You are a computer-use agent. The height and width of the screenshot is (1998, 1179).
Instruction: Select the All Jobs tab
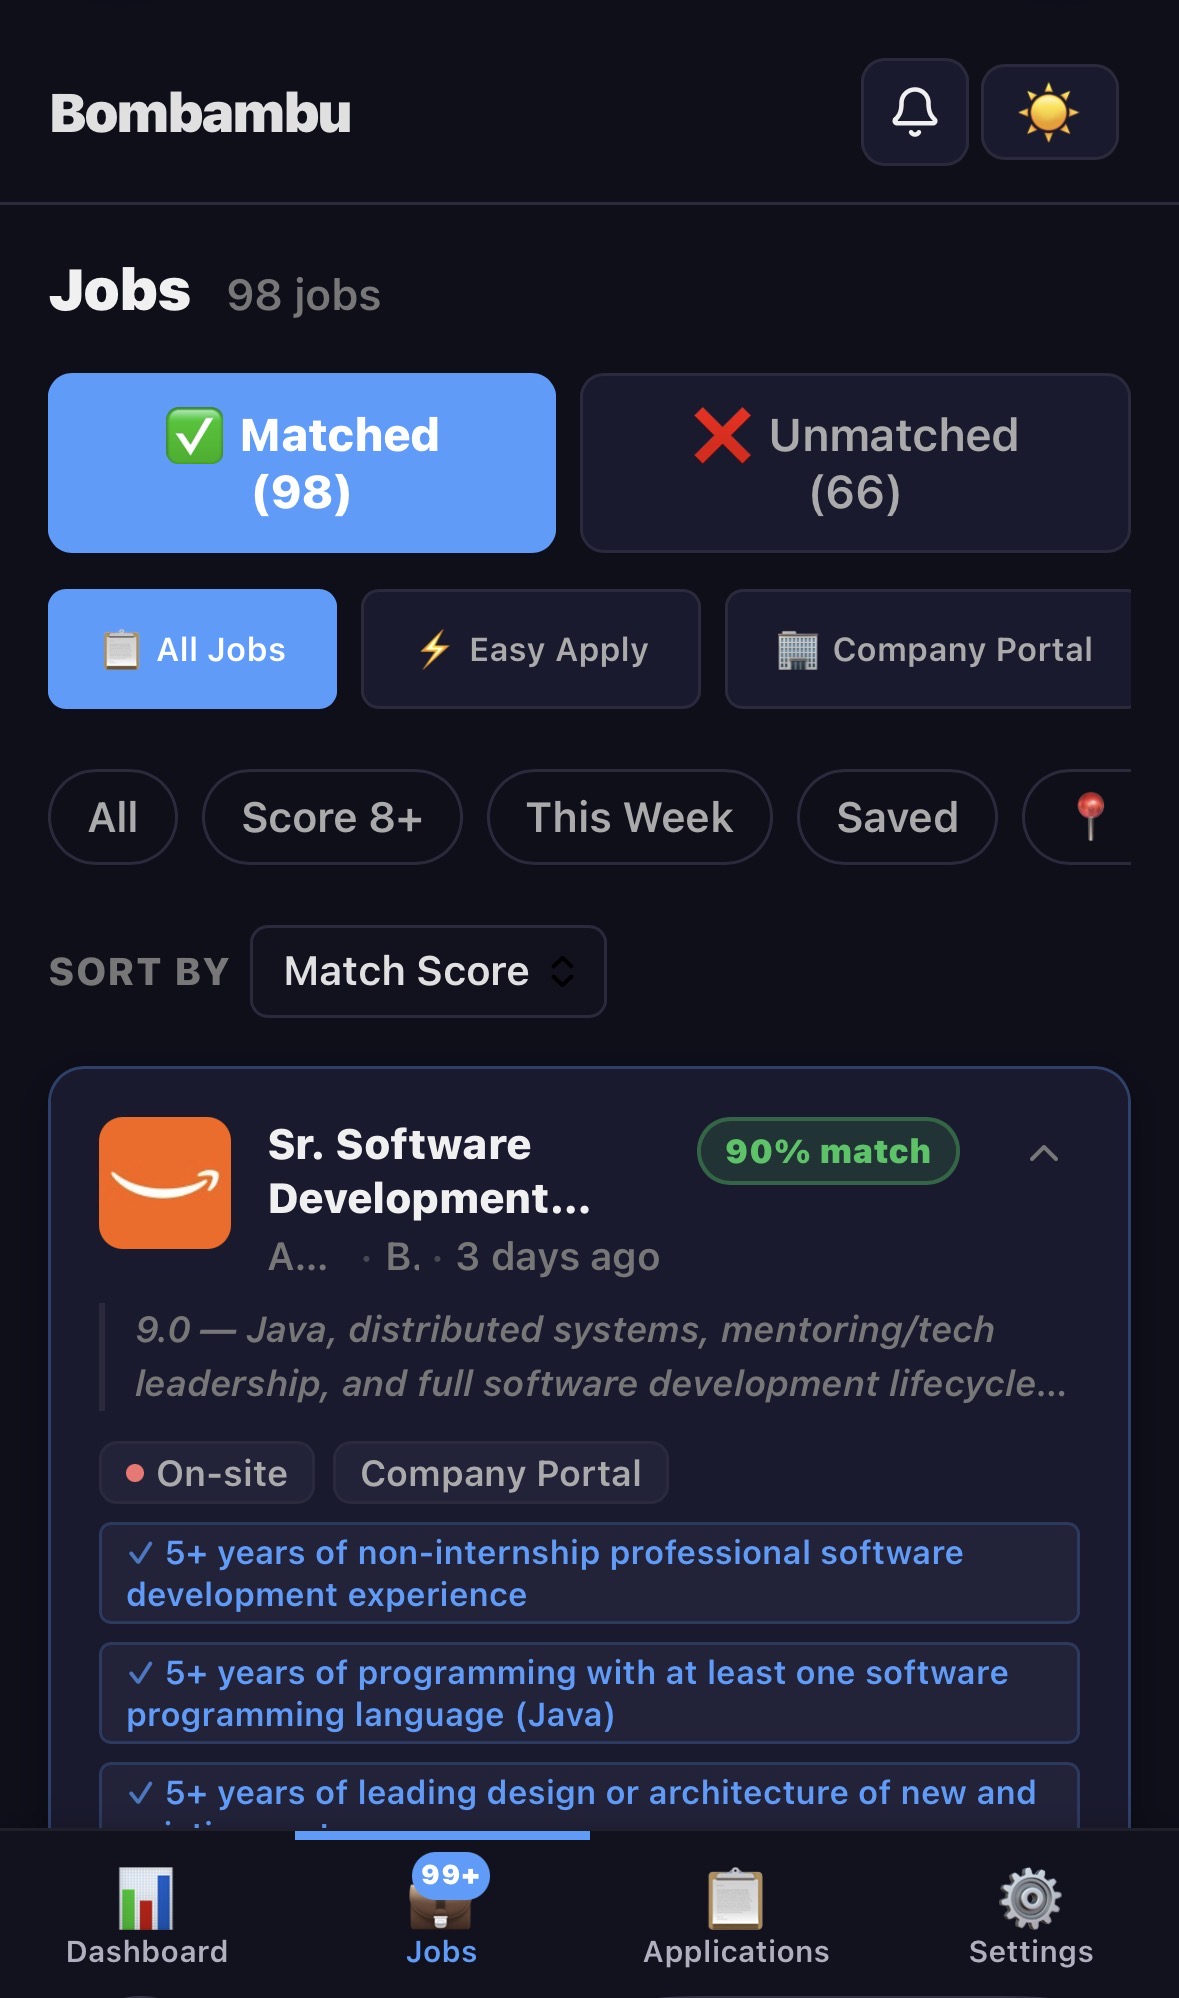tap(193, 649)
